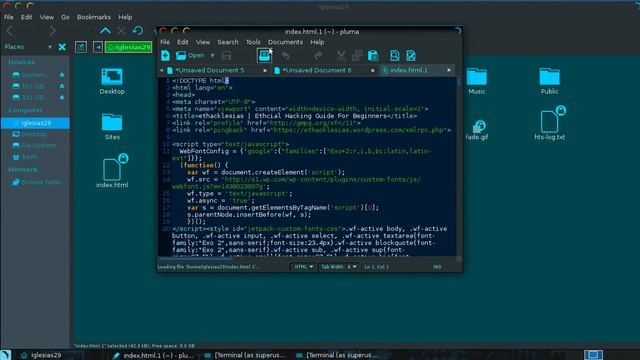Open file manager Bookmarks menu
640x360 pixels.
coord(93,17)
